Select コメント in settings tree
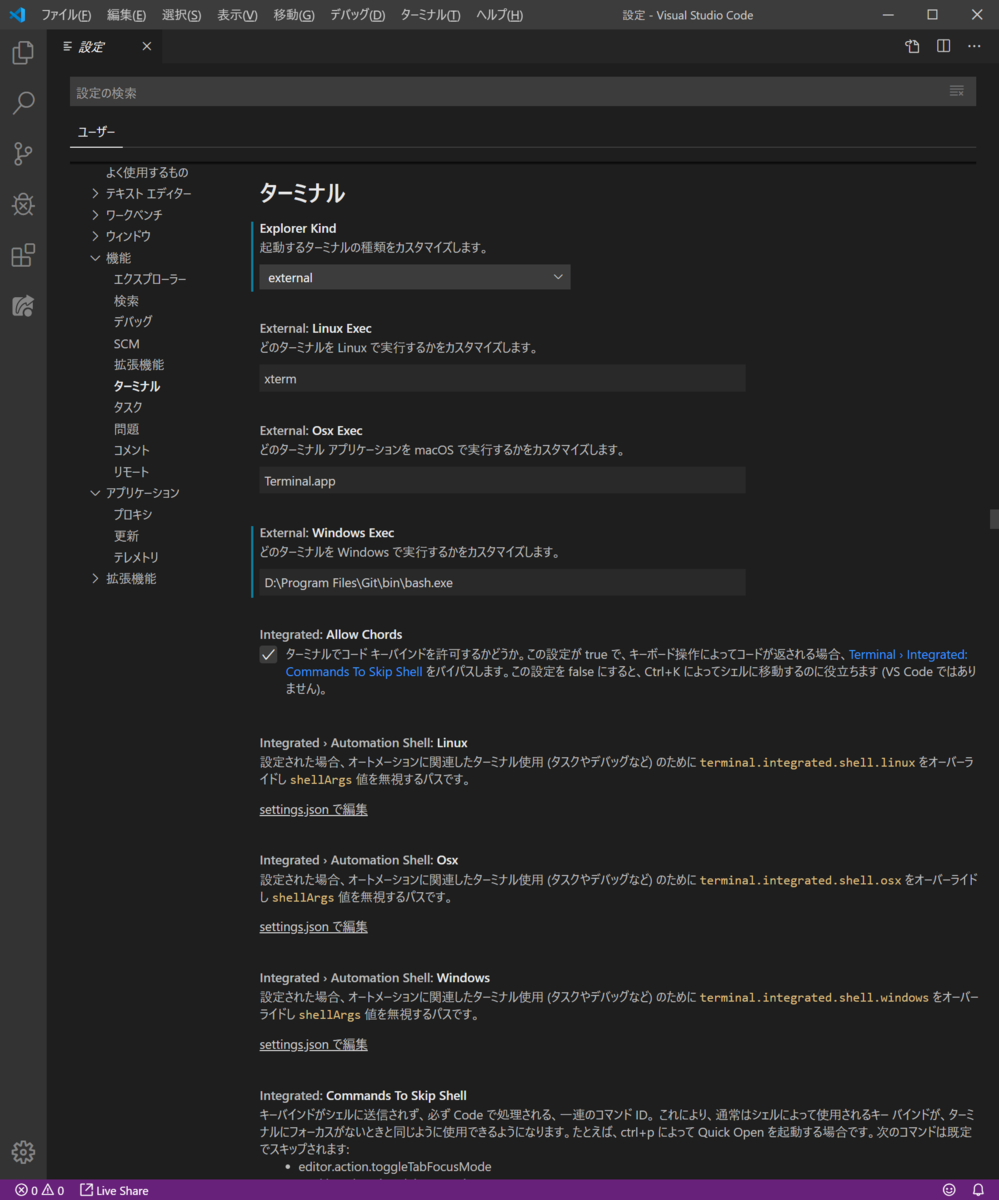Viewport: 999px width, 1200px height. (x=132, y=451)
